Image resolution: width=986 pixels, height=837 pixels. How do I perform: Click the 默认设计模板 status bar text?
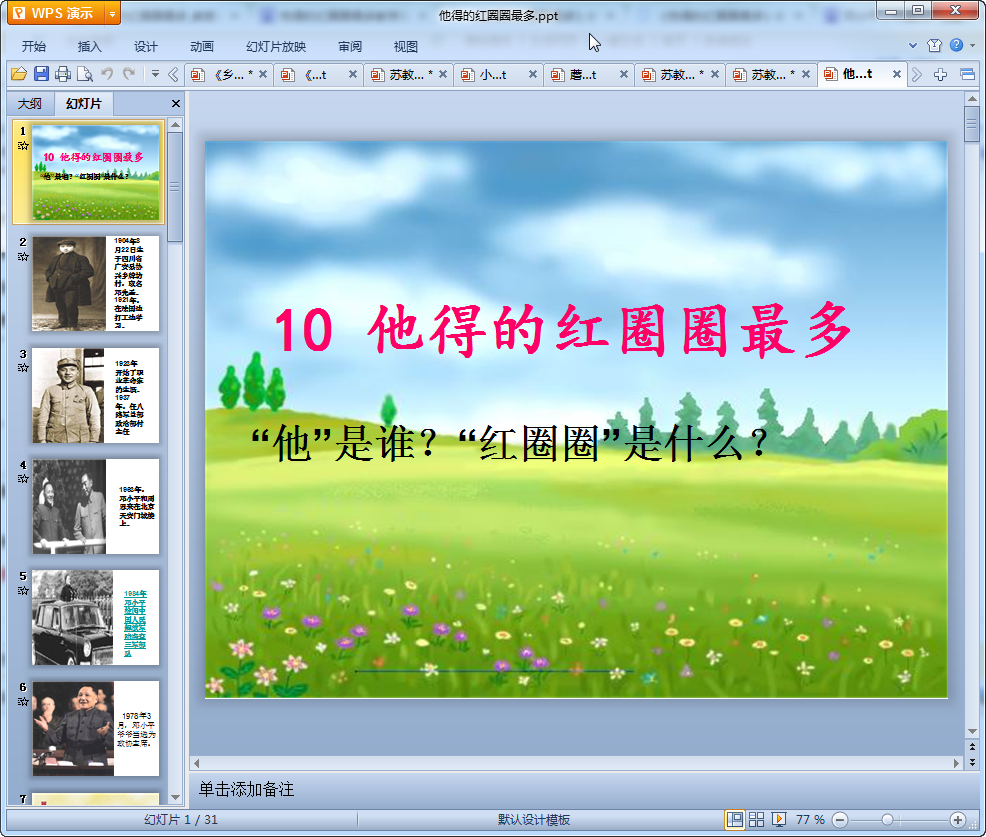[534, 819]
